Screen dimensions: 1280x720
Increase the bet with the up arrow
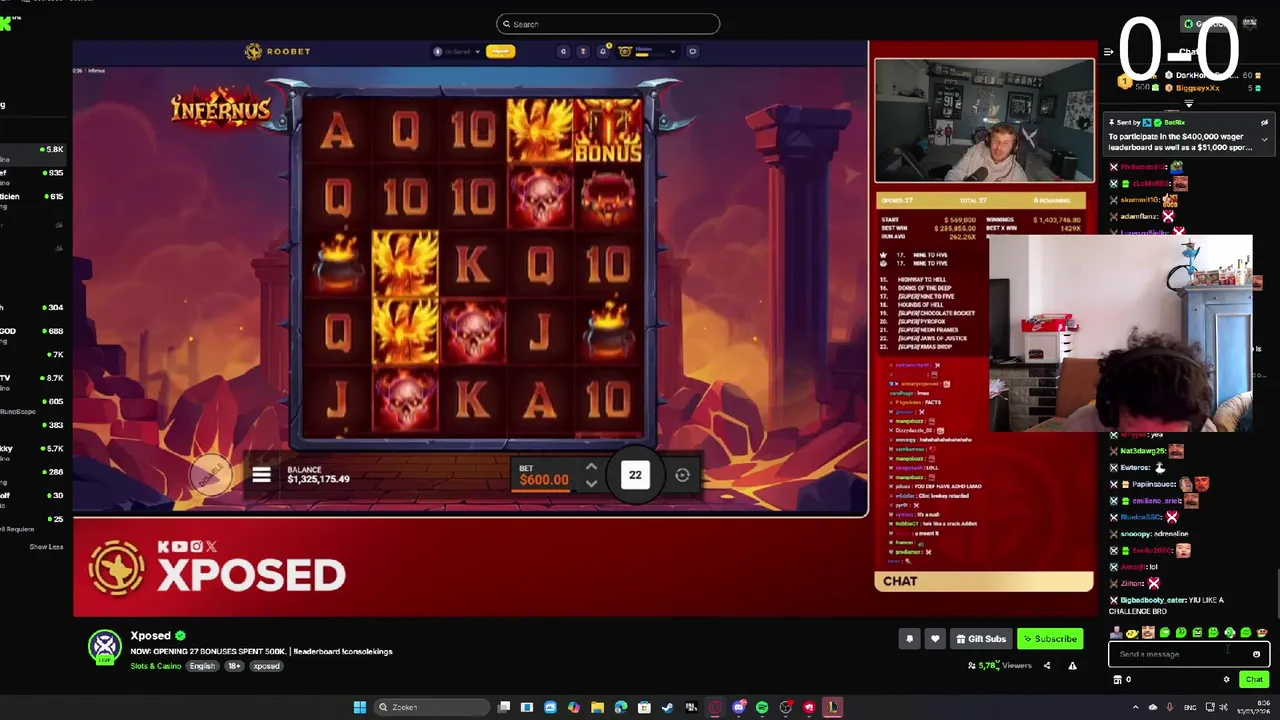tap(591, 467)
